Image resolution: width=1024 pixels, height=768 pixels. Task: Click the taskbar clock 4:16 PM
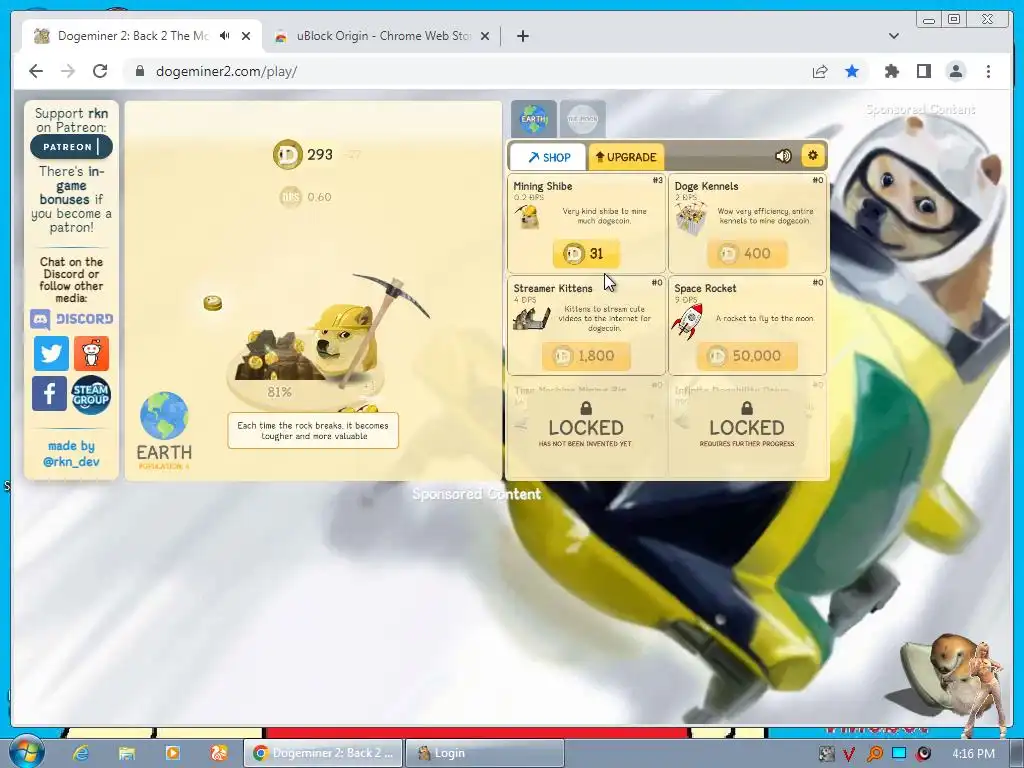pyautogui.click(x=973, y=754)
